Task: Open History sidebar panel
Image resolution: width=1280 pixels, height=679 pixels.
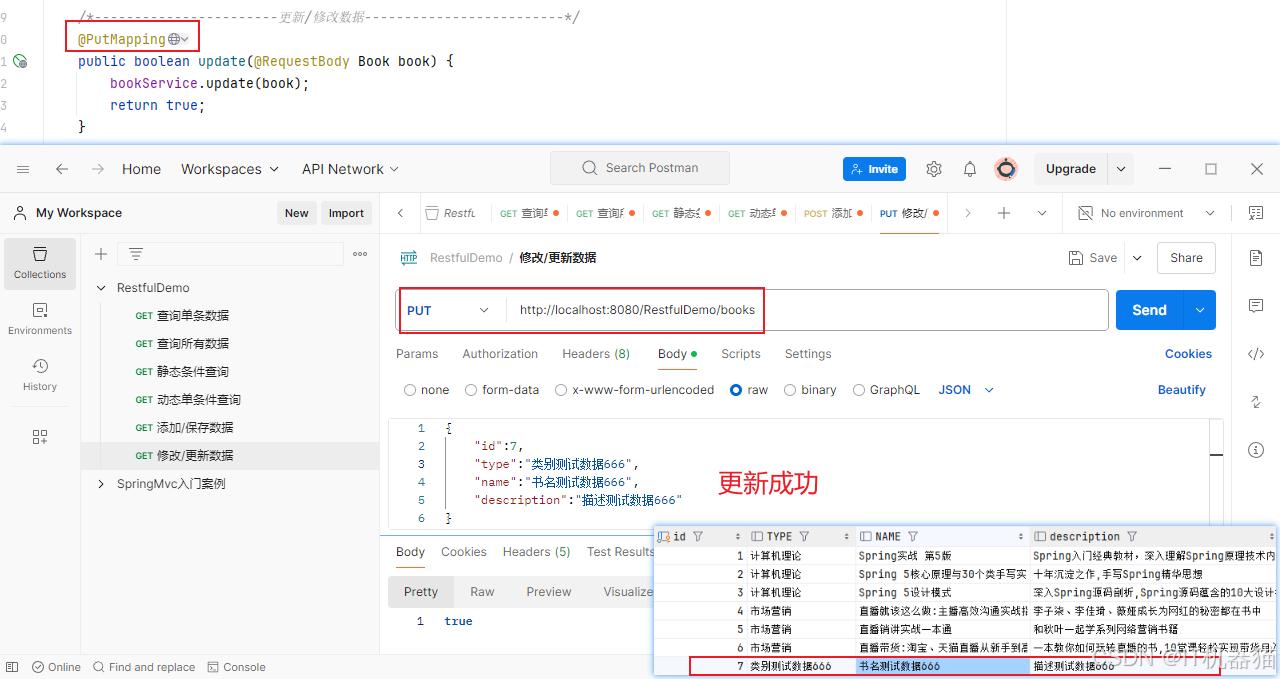Action: (x=40, y=375)
